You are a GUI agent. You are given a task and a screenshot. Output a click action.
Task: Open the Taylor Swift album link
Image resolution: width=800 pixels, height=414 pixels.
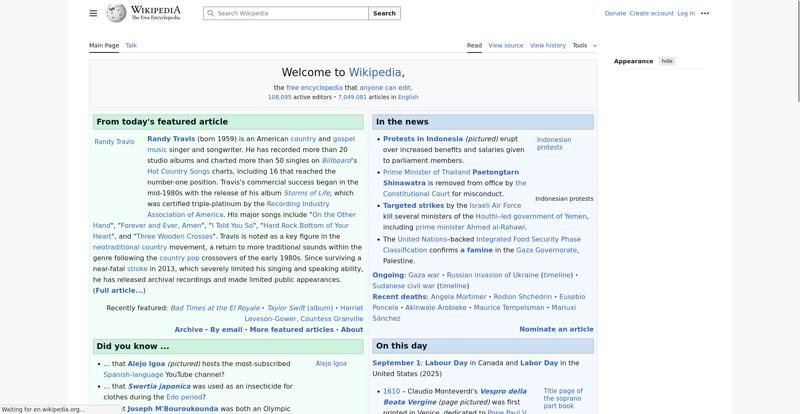(x=300, y=308)
